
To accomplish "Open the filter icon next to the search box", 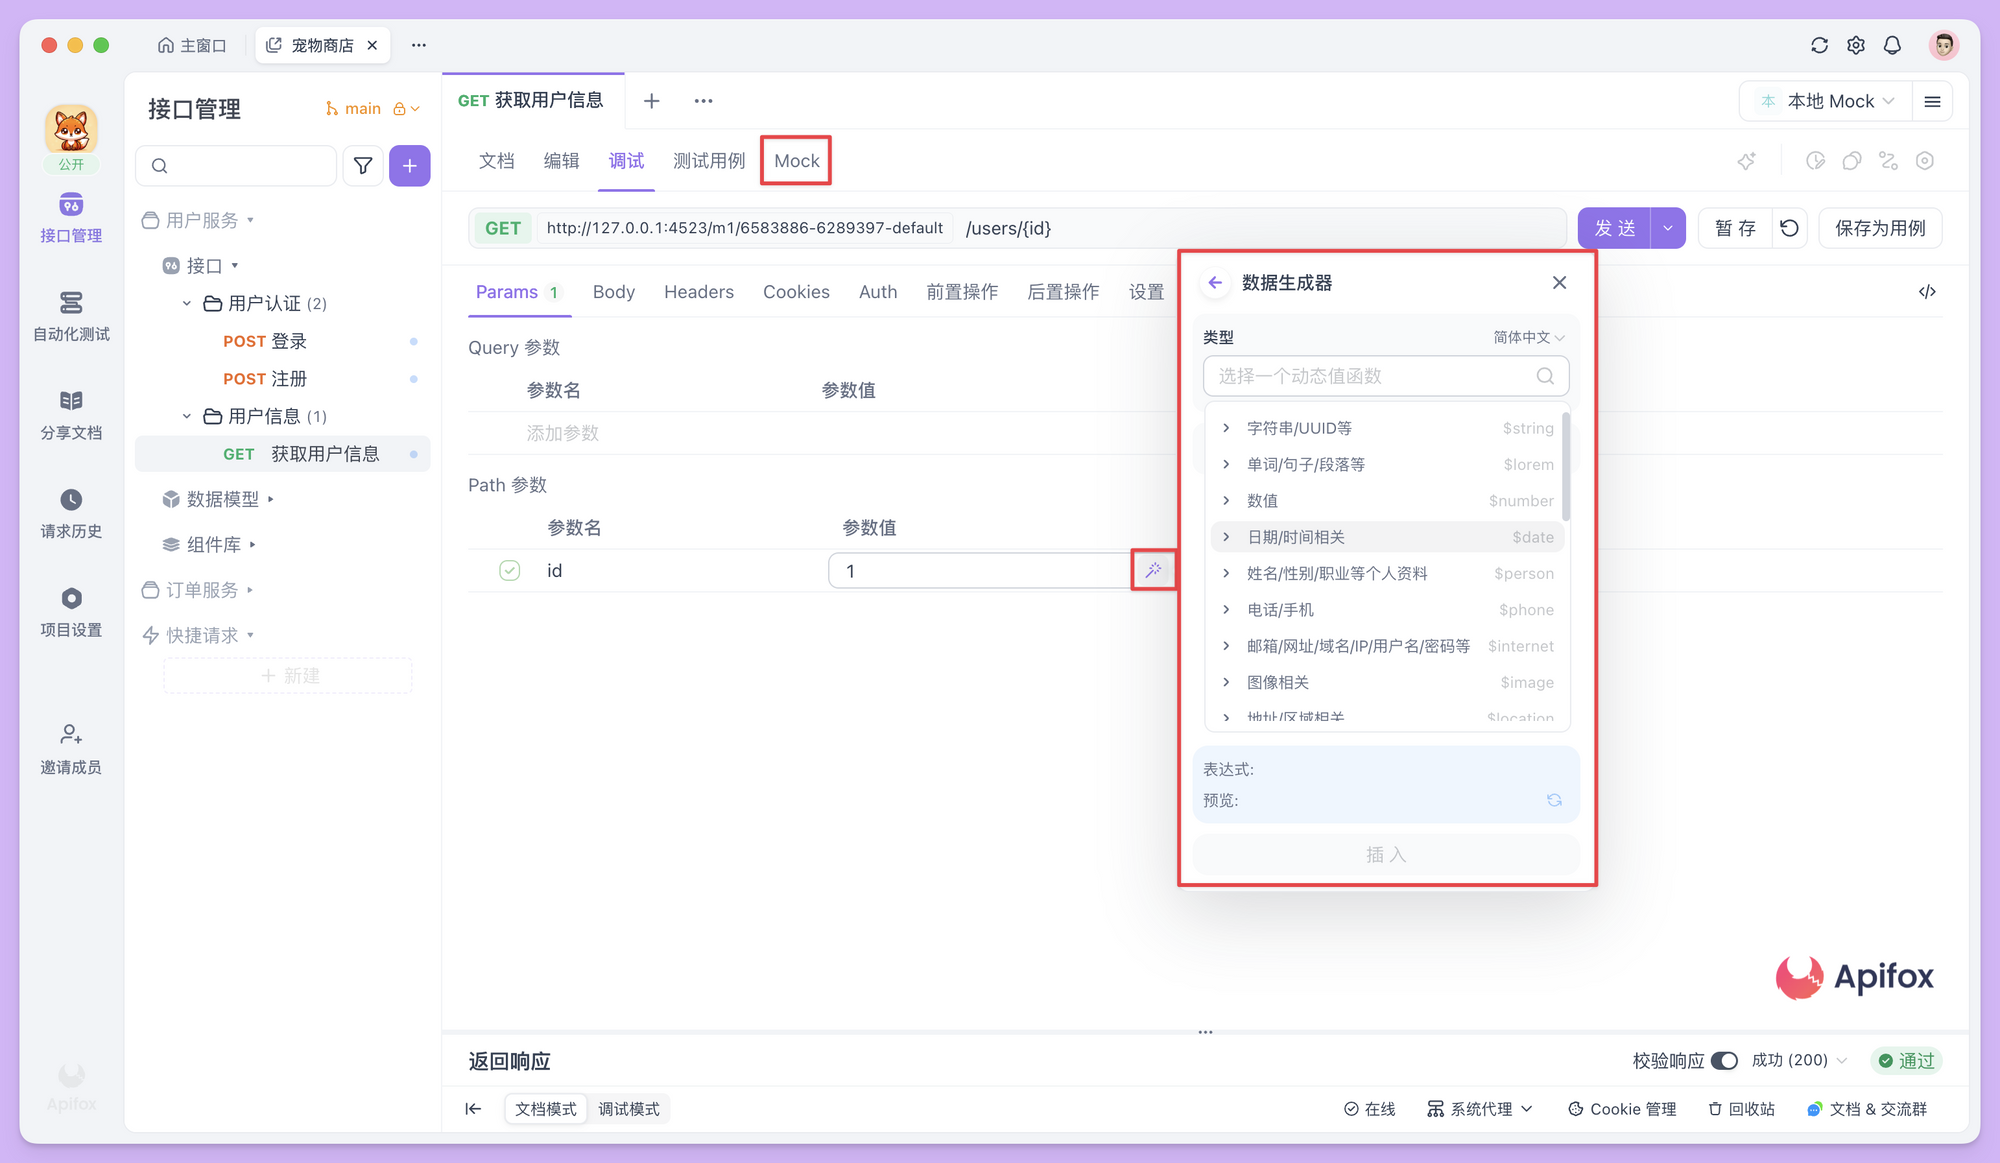I will click(362, 165).
